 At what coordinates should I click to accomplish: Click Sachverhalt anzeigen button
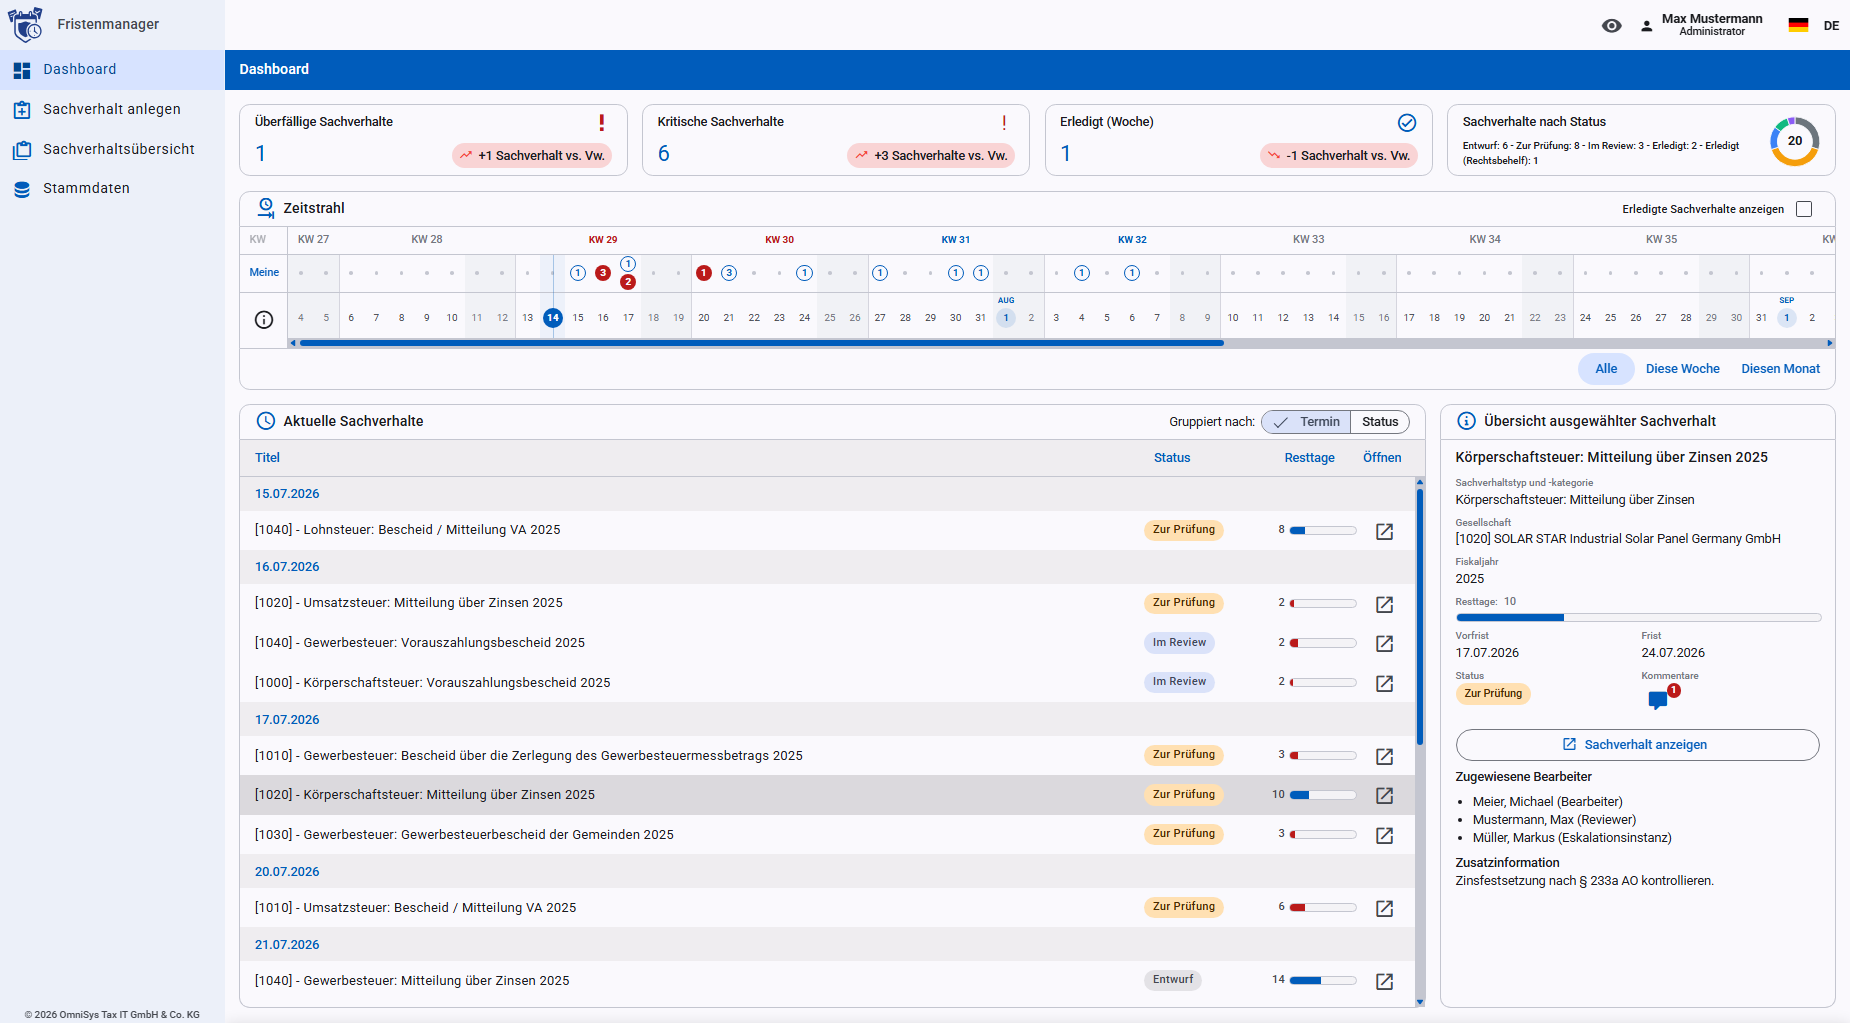1637,745
